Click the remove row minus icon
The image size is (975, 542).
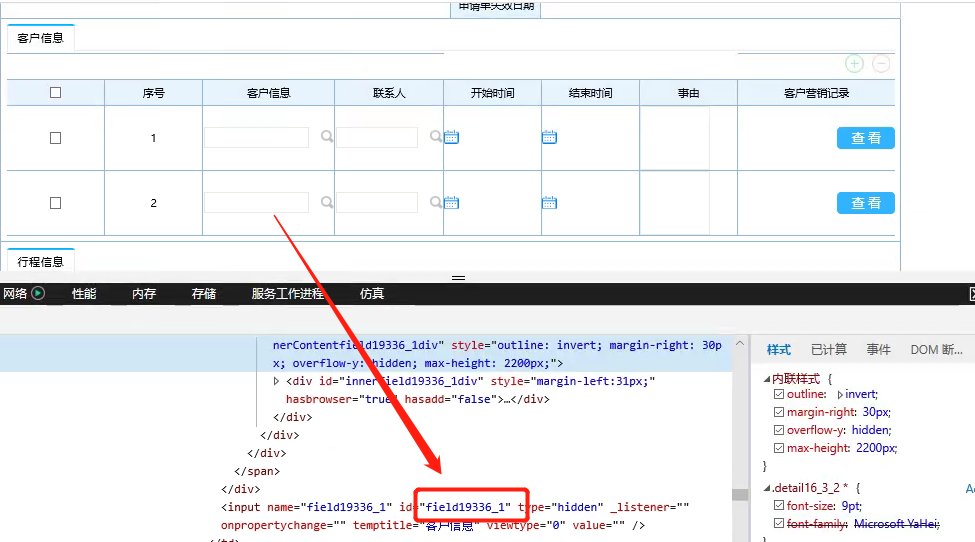881,63
